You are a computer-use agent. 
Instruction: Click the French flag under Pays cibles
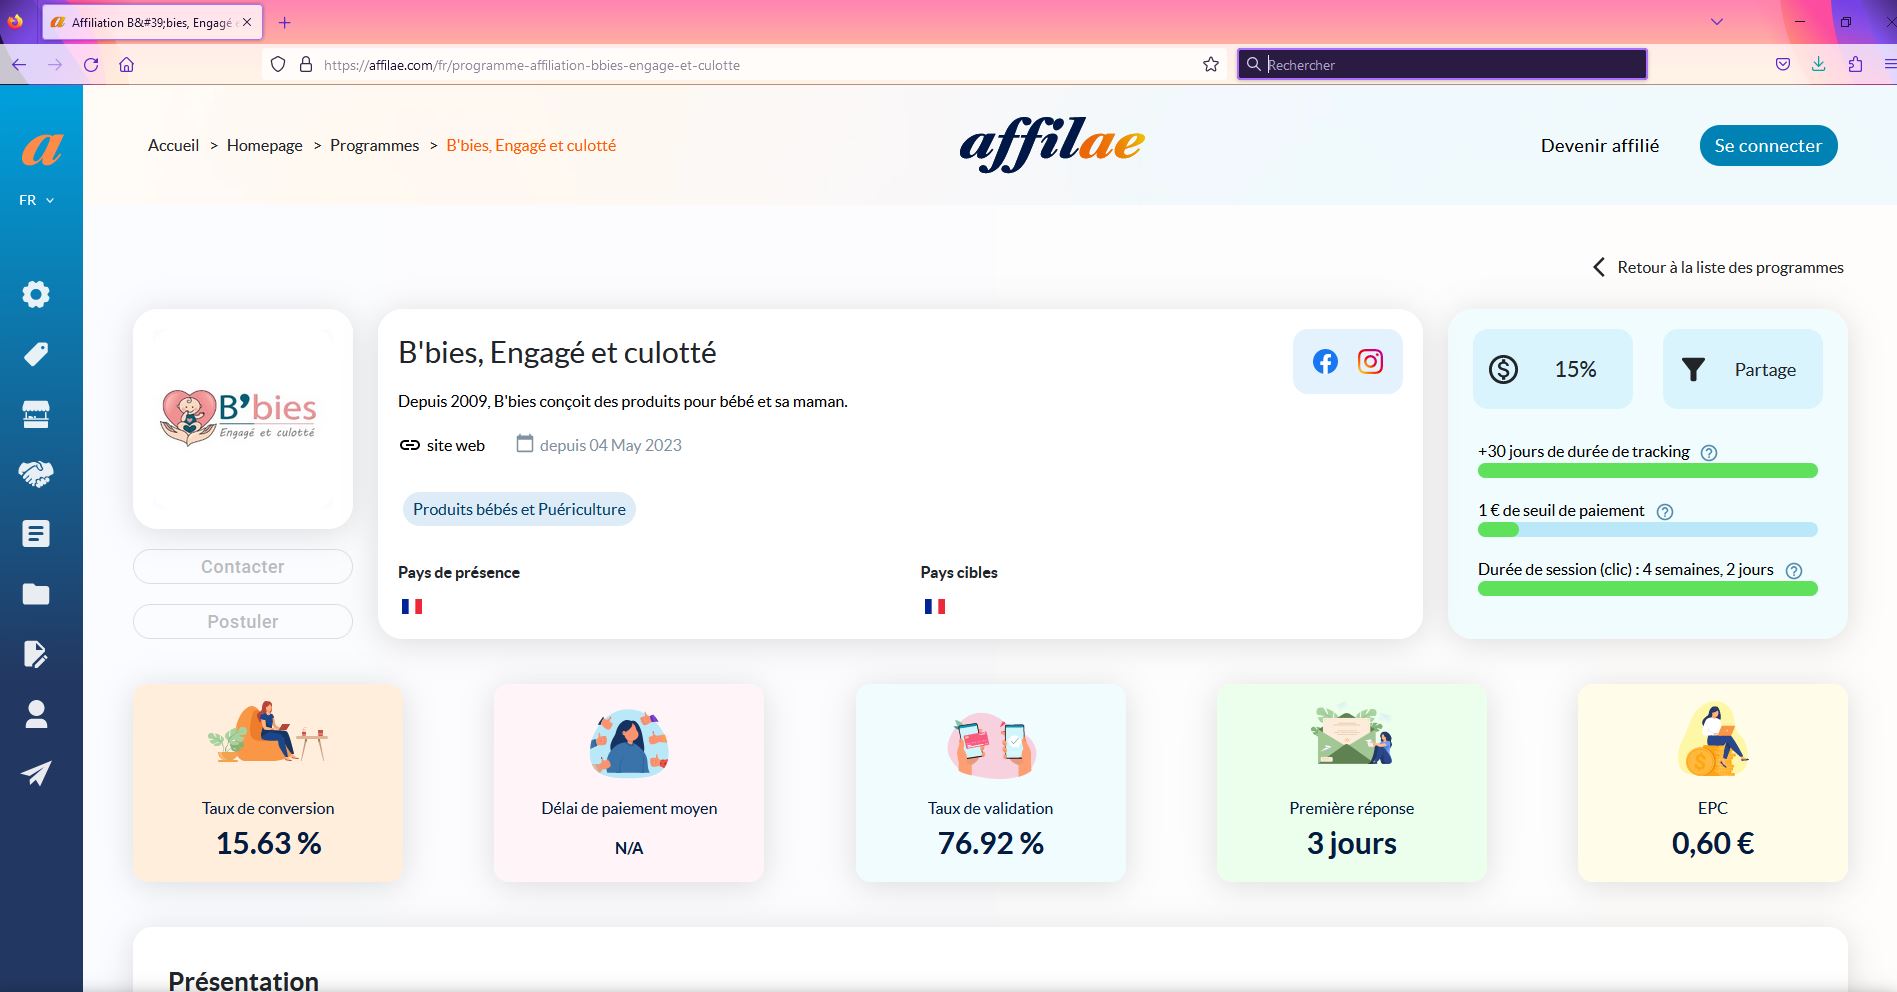pos(935,606)
